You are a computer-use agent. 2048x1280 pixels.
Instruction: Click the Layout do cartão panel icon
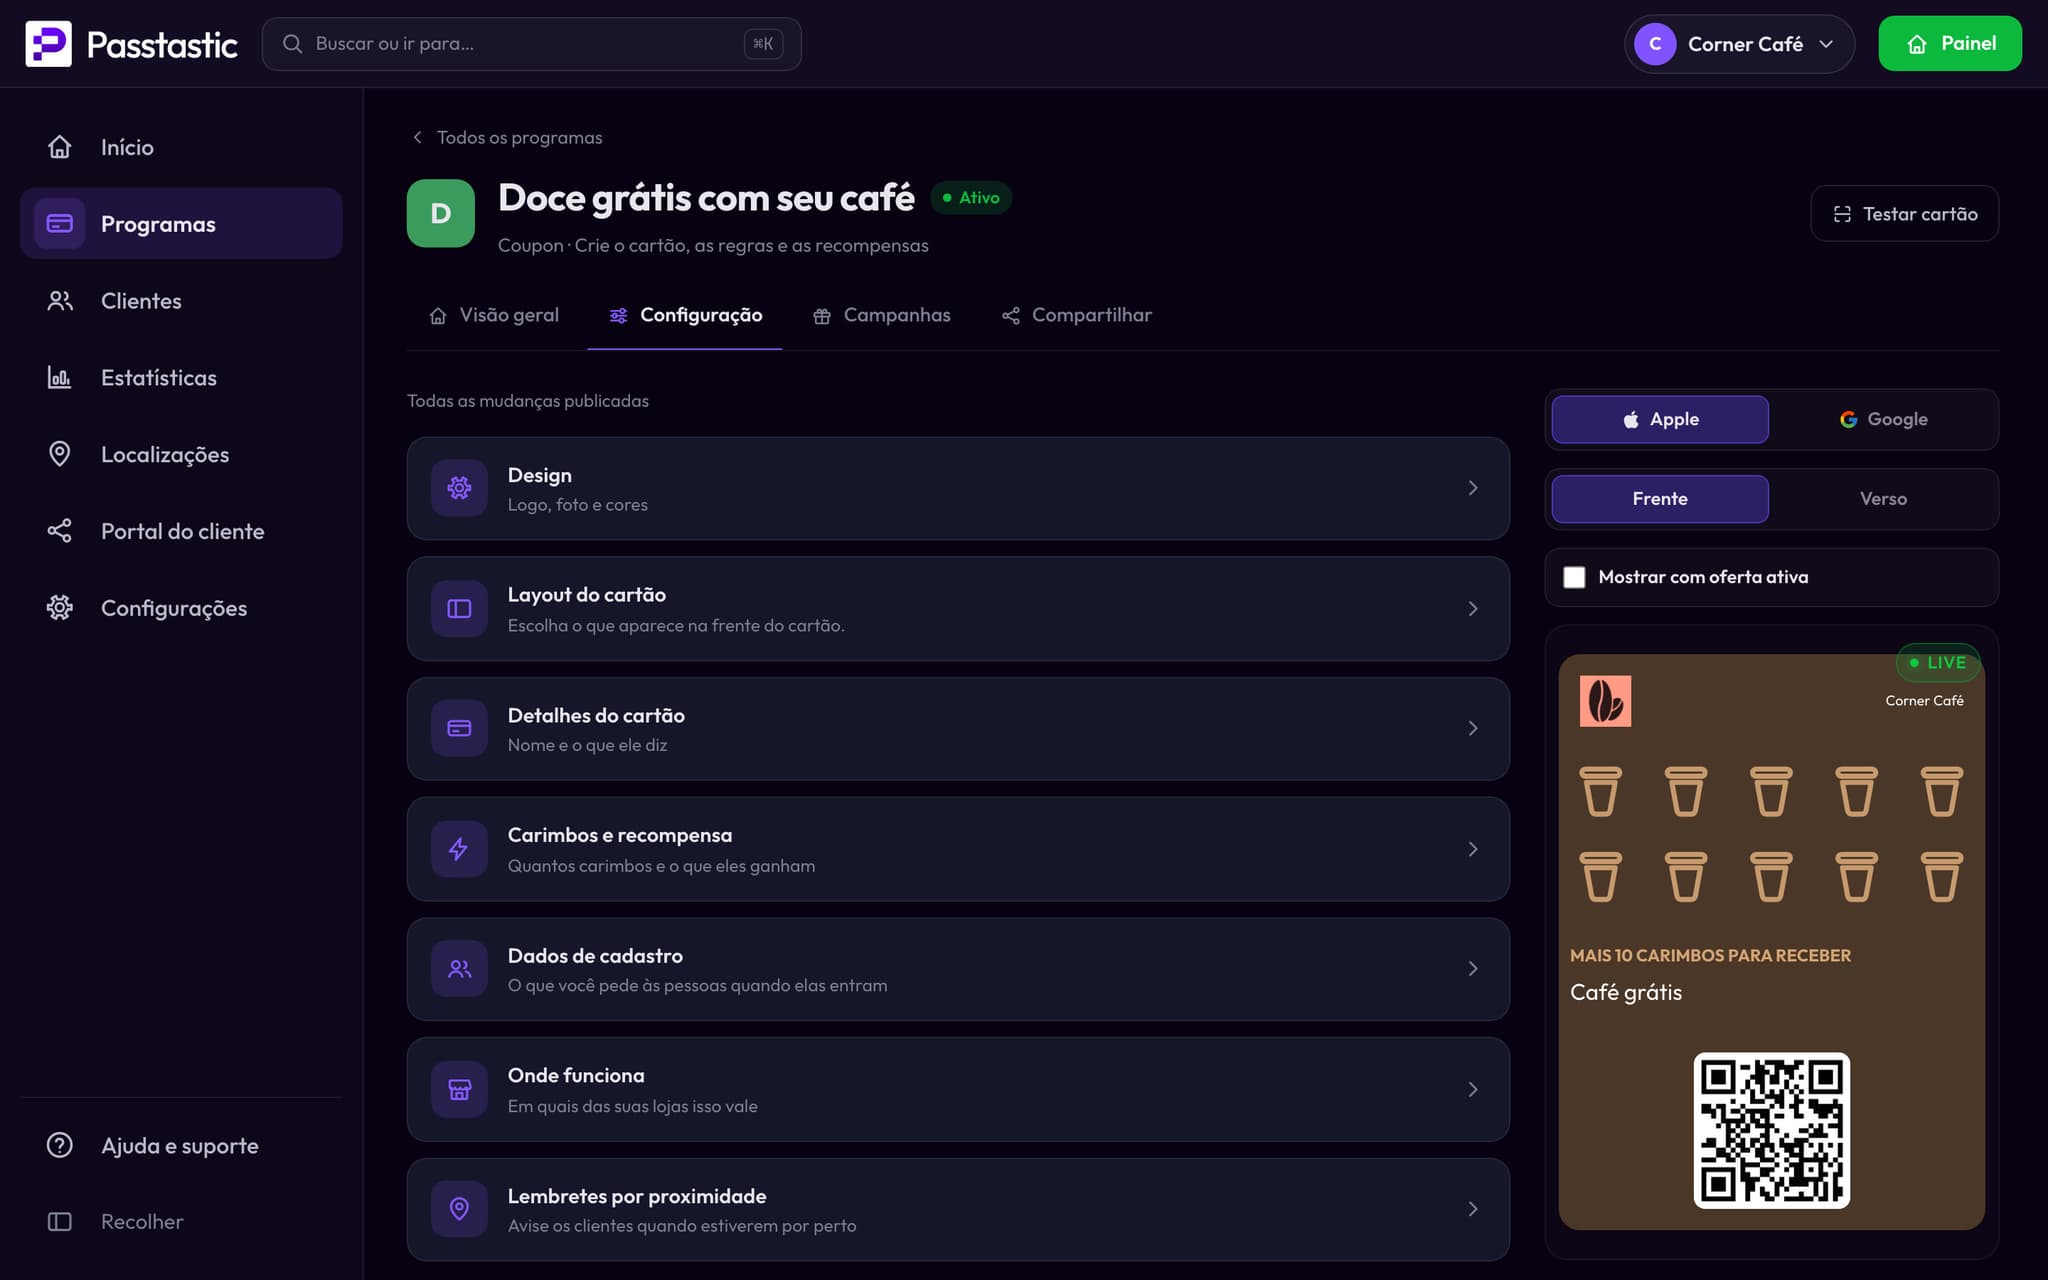[459, 608]
